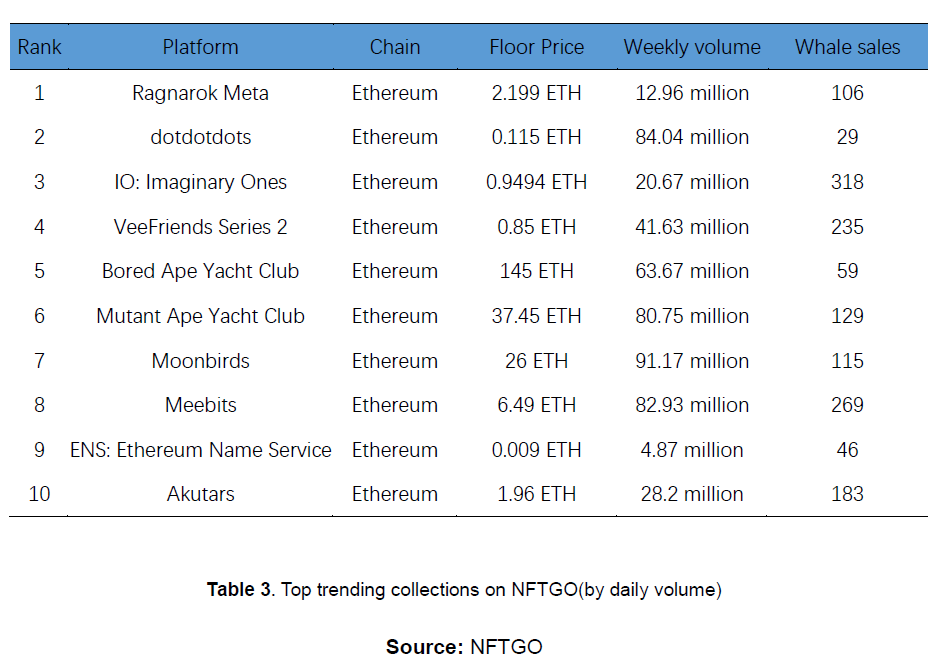Click the Source: NFTGO text
Image resolution: width=942 pixels, height=672 pixels.
coord(464,647)
